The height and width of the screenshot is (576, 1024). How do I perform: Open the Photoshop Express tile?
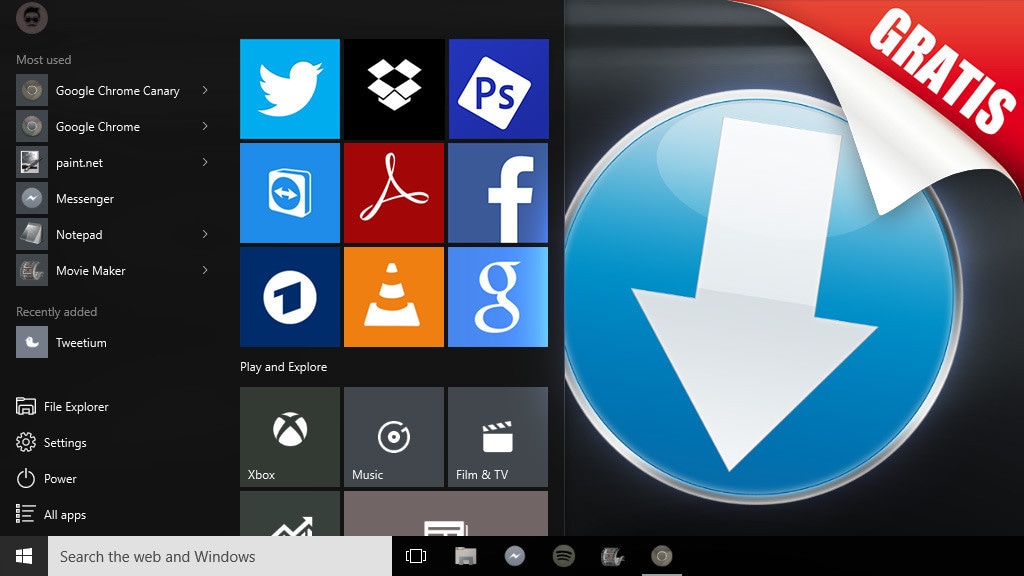(497, 88)
